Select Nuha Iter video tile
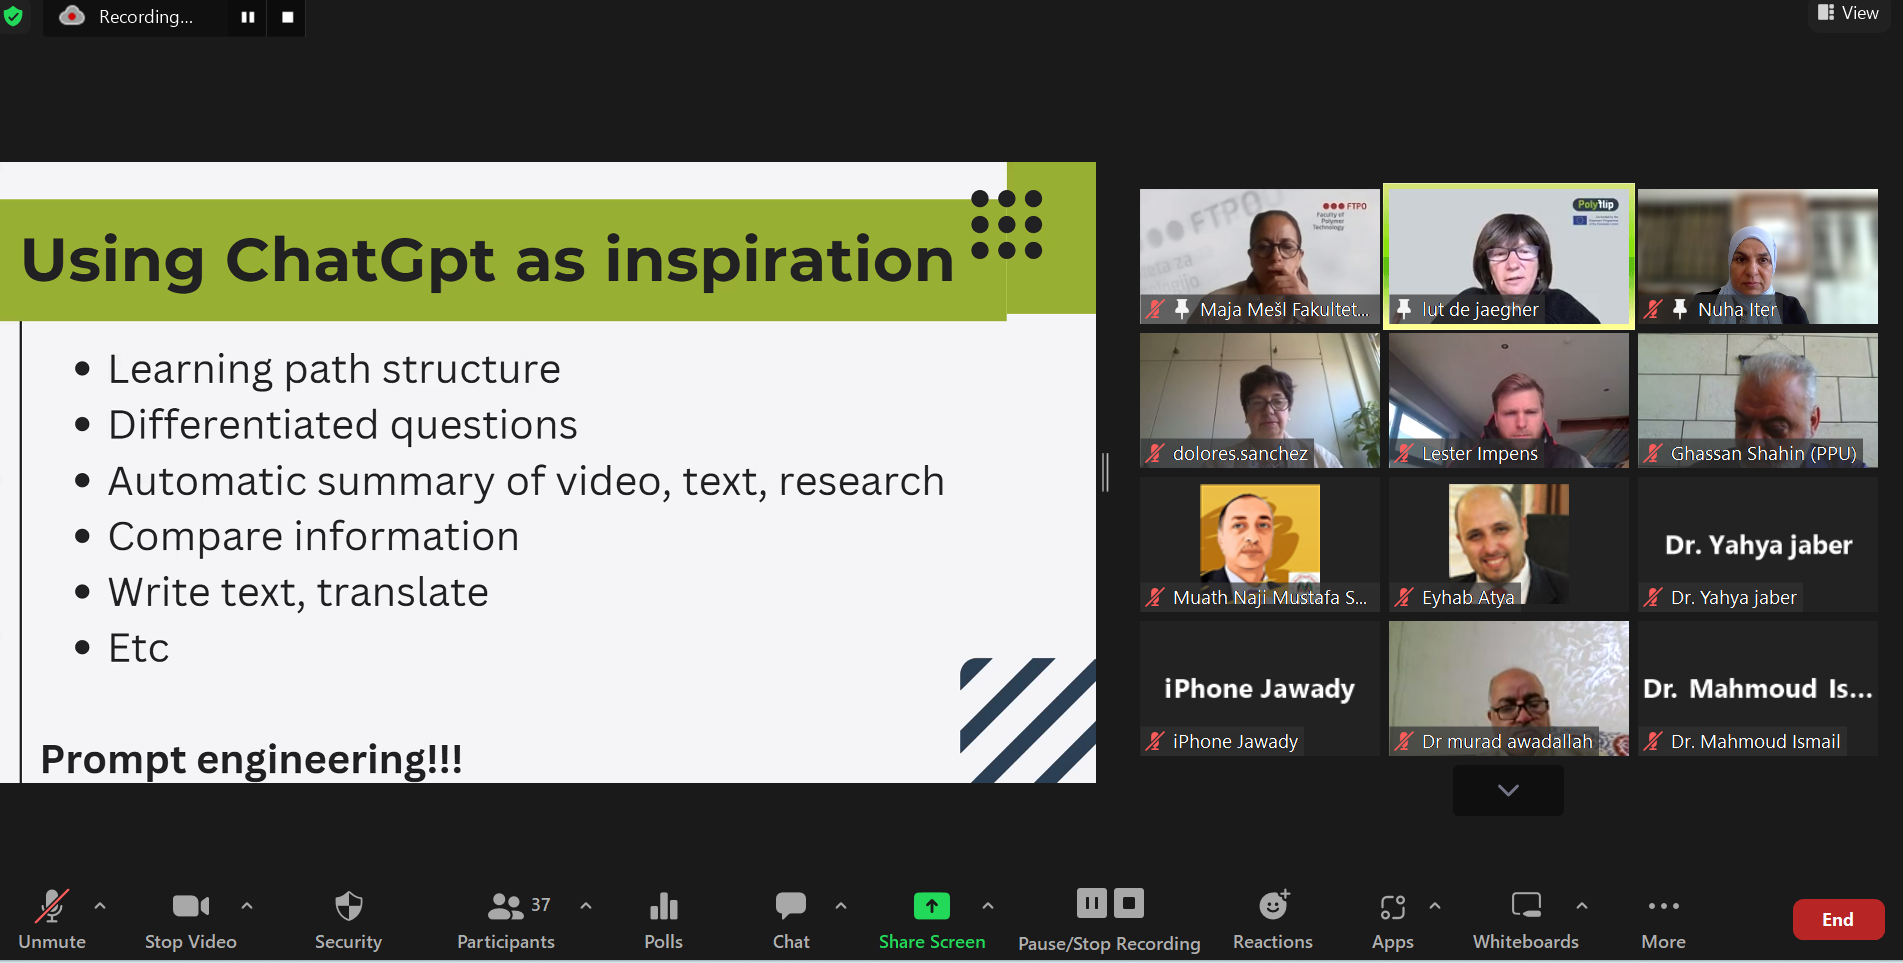This screenshot has height=963, width=1903. (x=1758, y=256)
